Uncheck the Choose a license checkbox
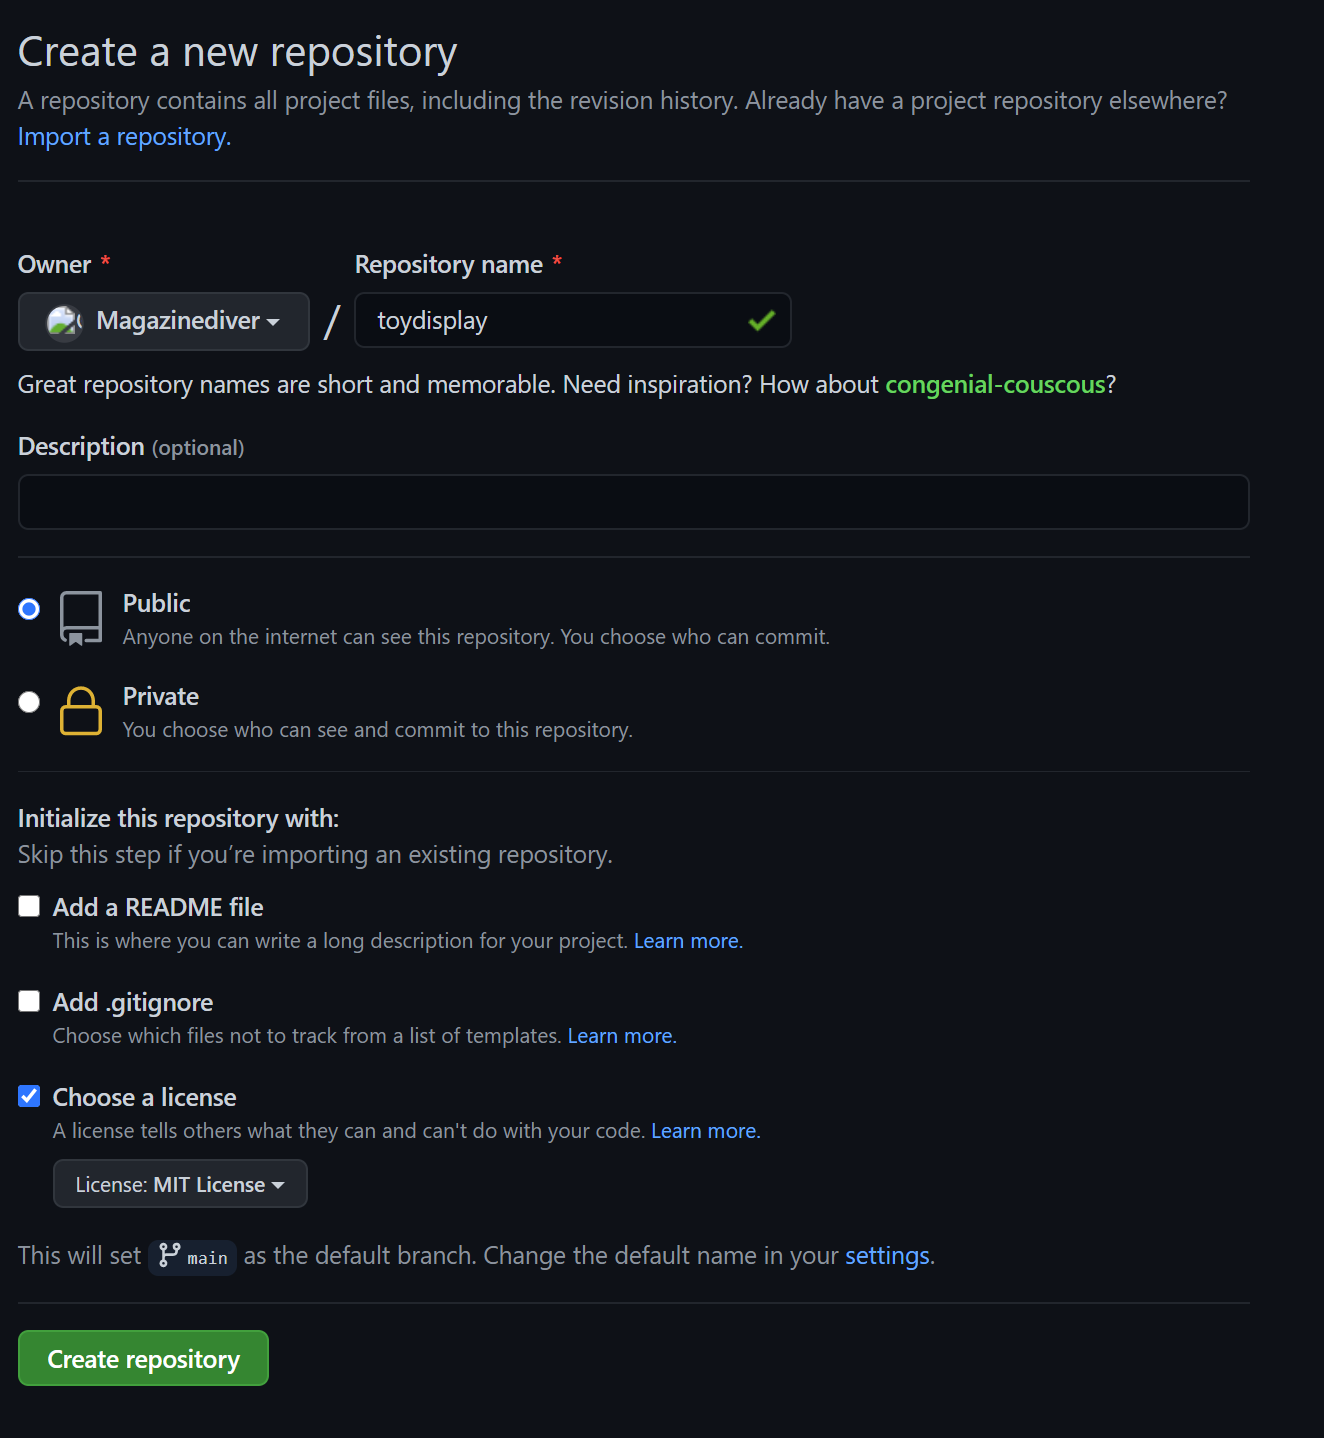 tap(29, 1096)
